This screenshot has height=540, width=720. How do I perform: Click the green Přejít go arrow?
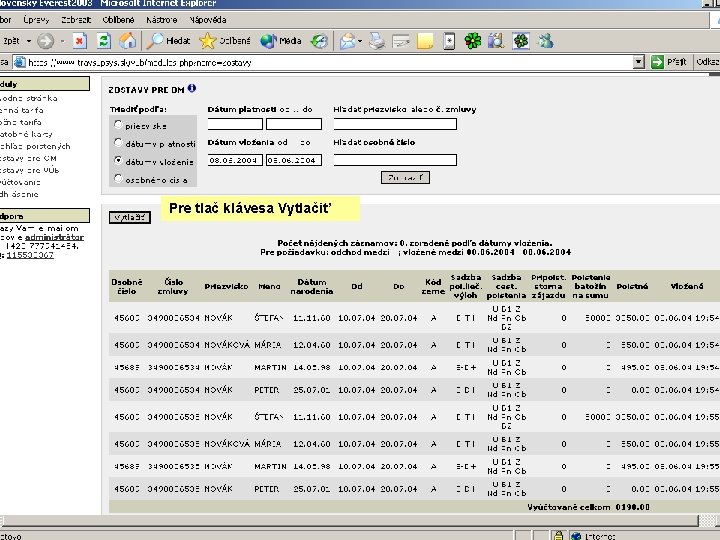point(658,62)
